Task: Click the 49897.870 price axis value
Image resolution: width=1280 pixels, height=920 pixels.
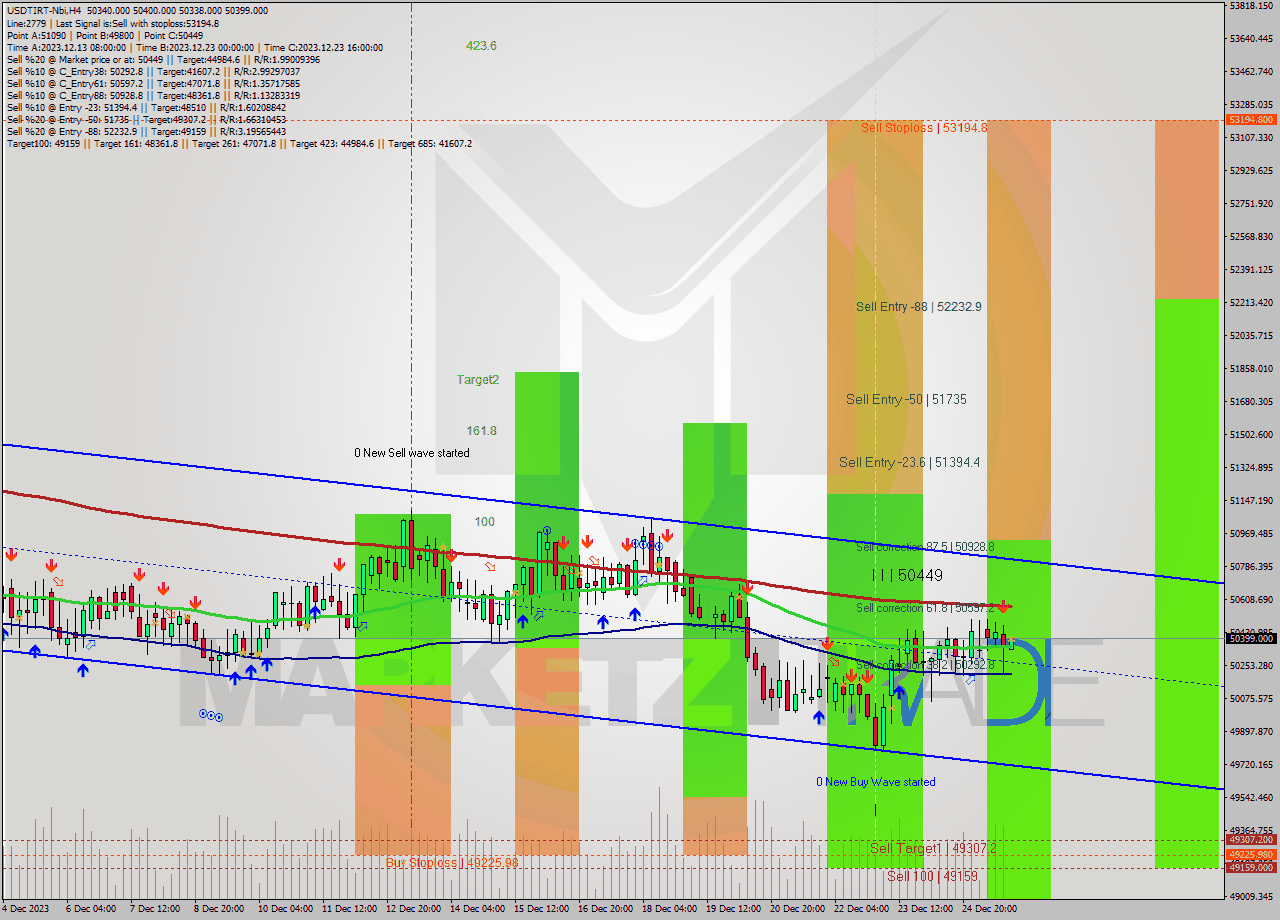Action: 1251,731
